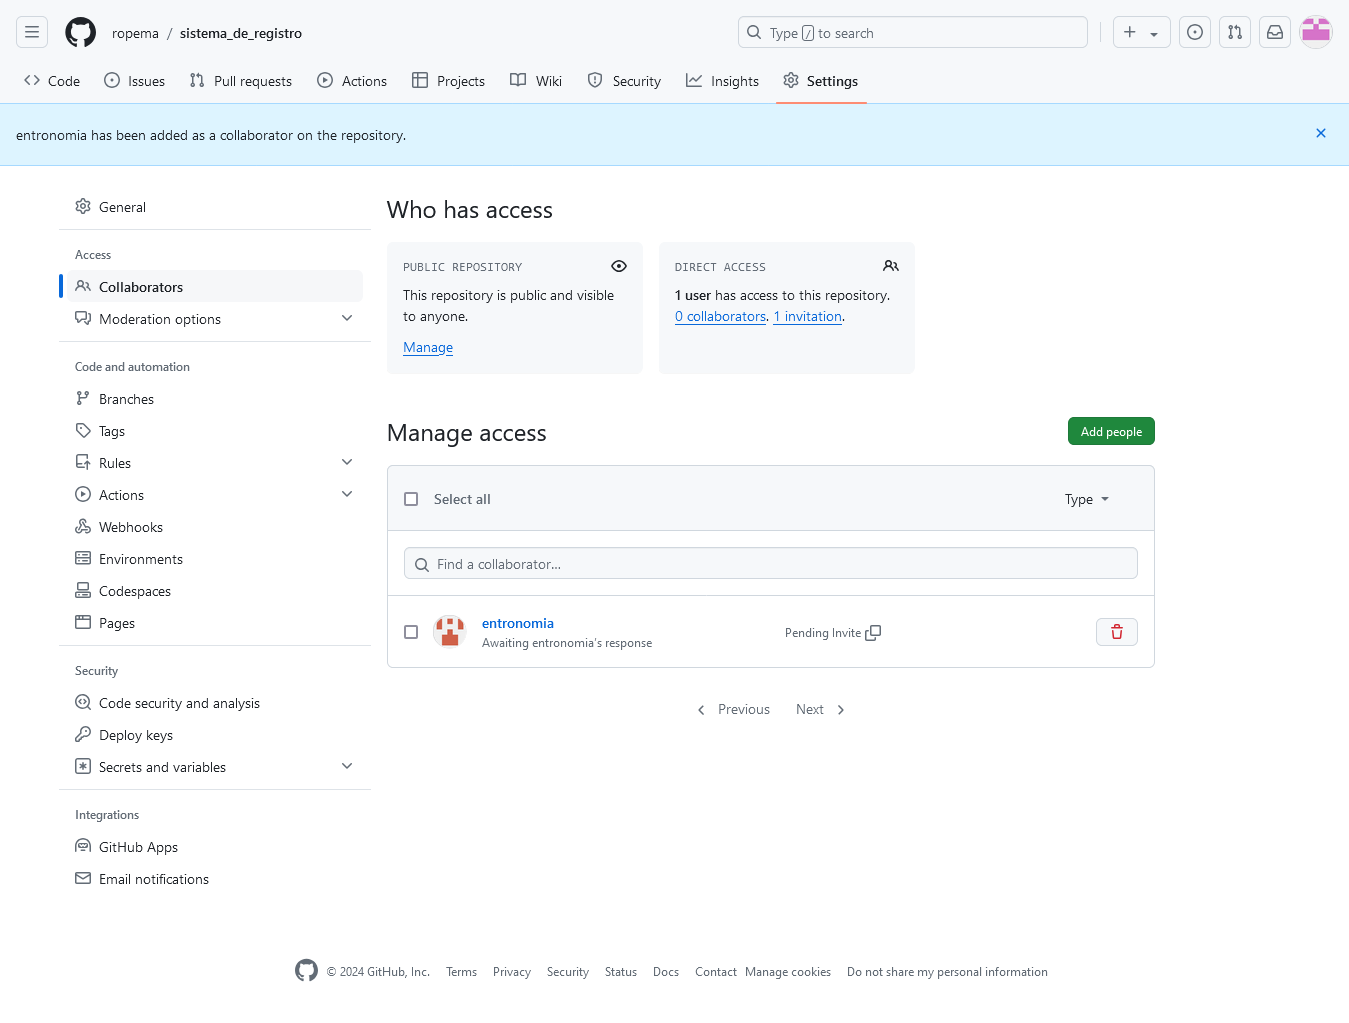Open the Status footer link
Image resolution: width=1349 pixels, height=1023 pixels.
tap(621, 971)
